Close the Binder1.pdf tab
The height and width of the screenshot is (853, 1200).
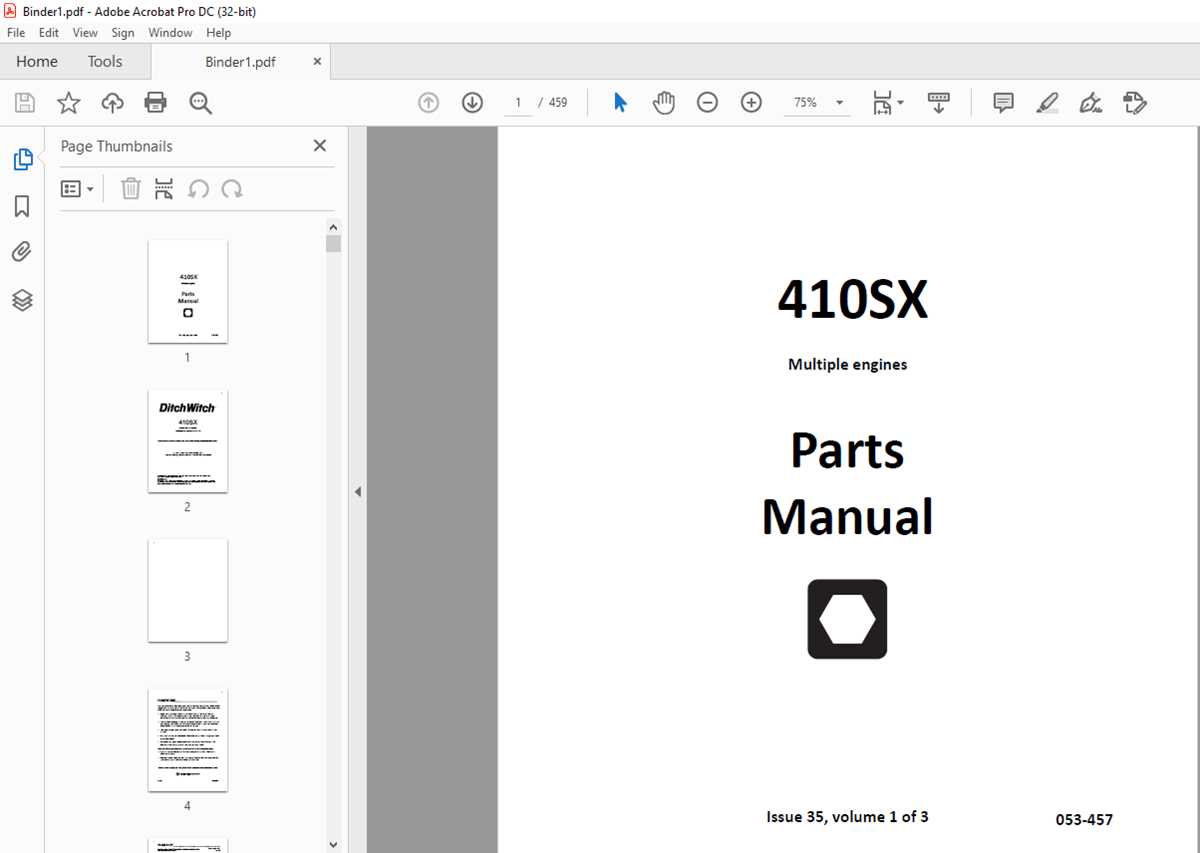(317, 62)
